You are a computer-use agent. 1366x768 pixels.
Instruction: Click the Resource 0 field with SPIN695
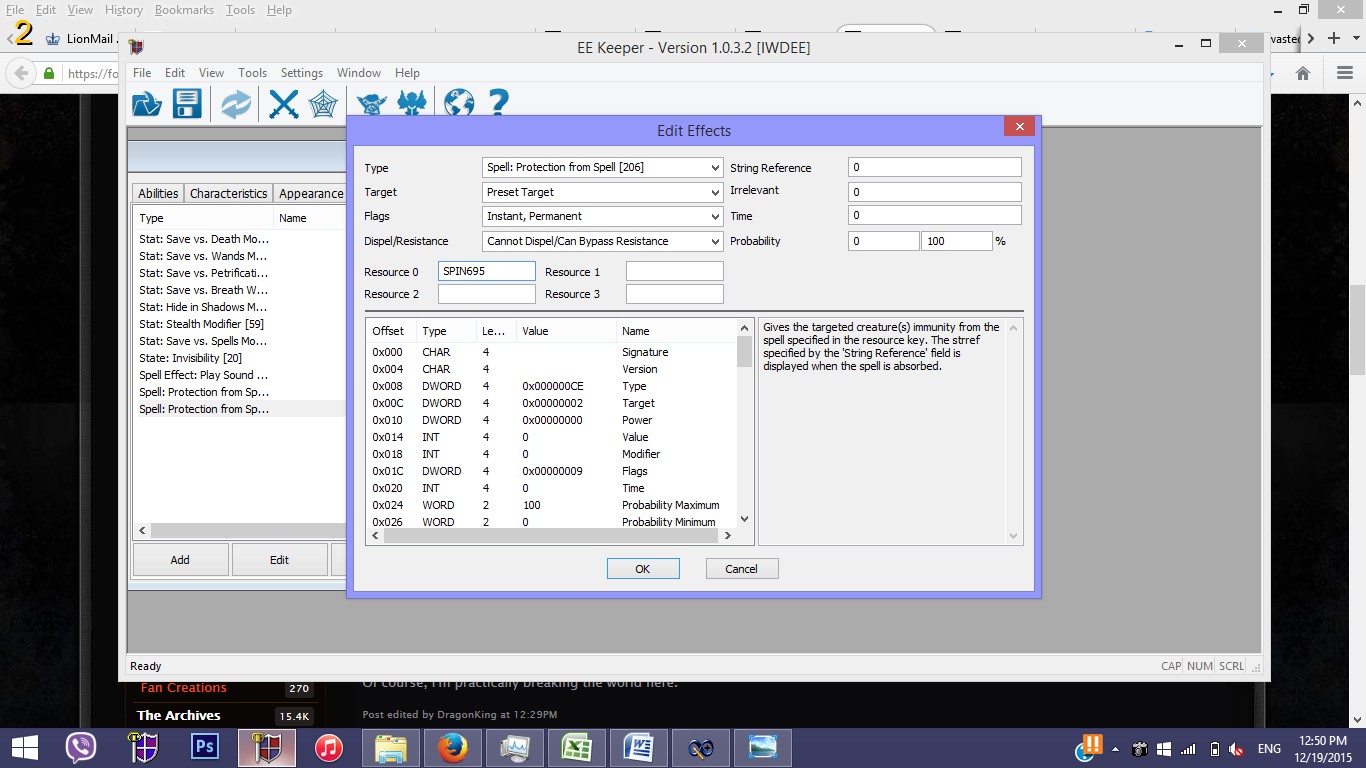click(487, 271)
